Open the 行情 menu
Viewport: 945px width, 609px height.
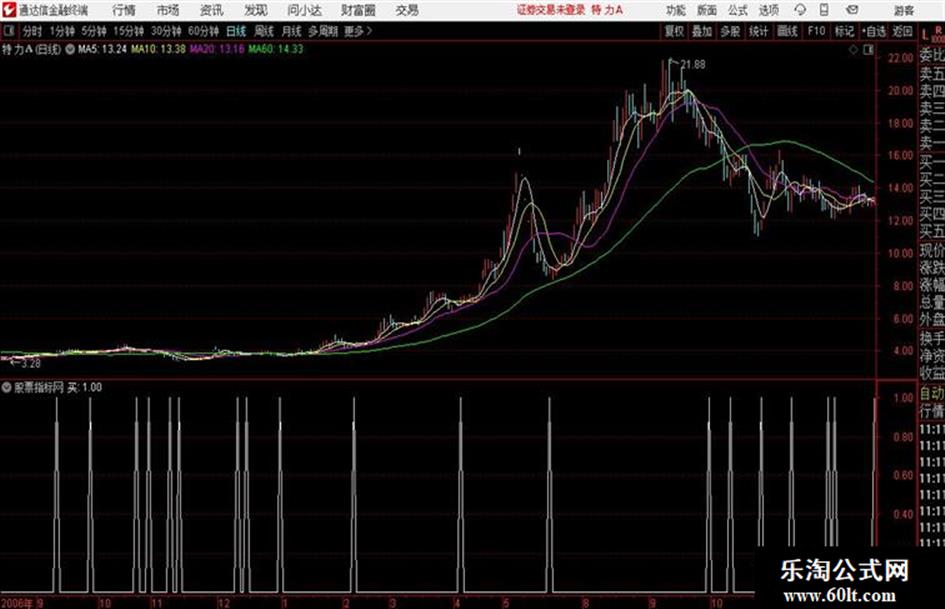[x=124, y=10]
